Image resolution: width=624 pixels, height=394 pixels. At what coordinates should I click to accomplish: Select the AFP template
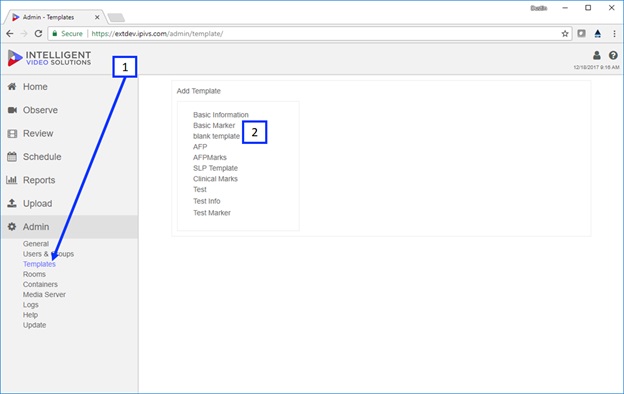(x=200, y=147)
